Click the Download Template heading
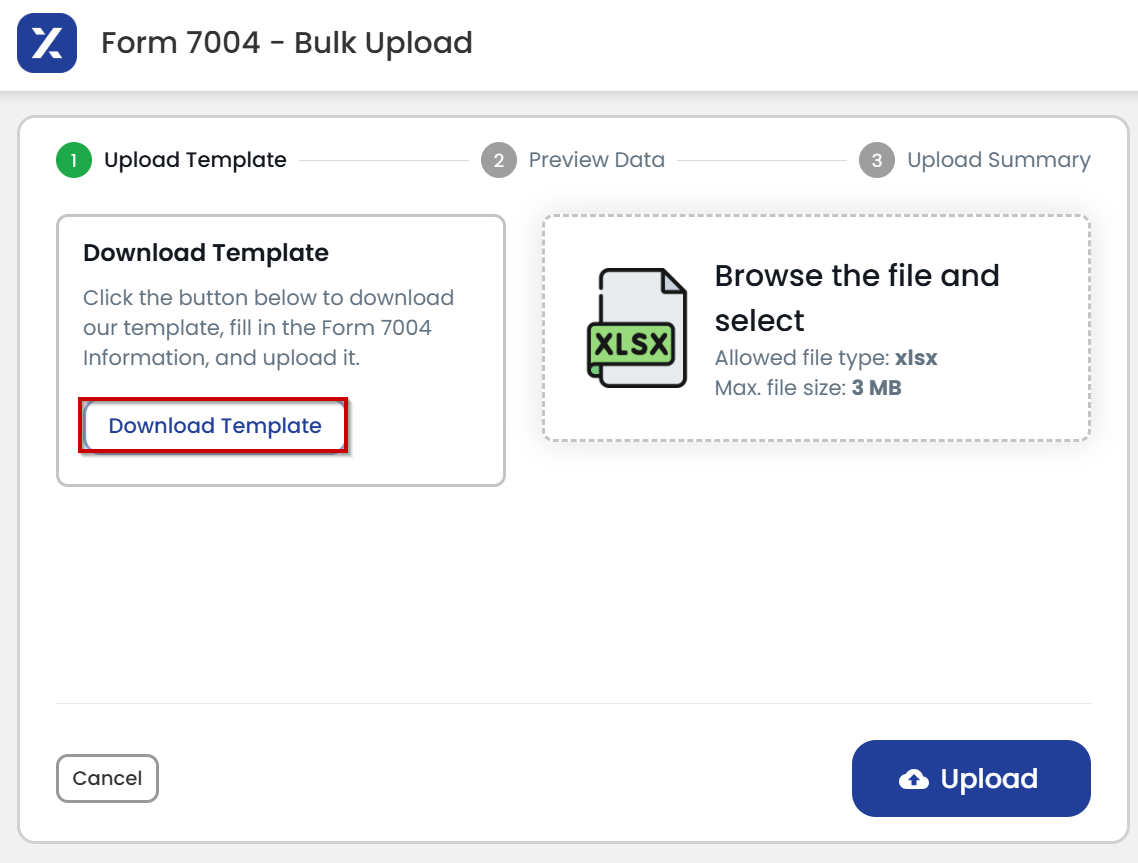The width and height of the screenshot is (1138, 863). [x=206, y=253]
